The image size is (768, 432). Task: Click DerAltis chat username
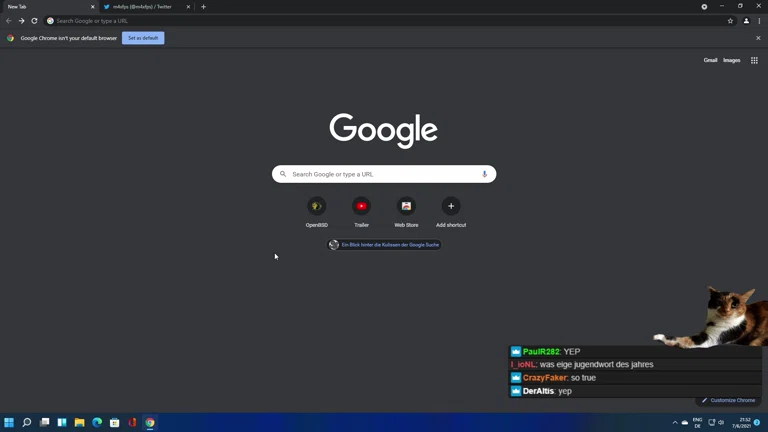538,391
